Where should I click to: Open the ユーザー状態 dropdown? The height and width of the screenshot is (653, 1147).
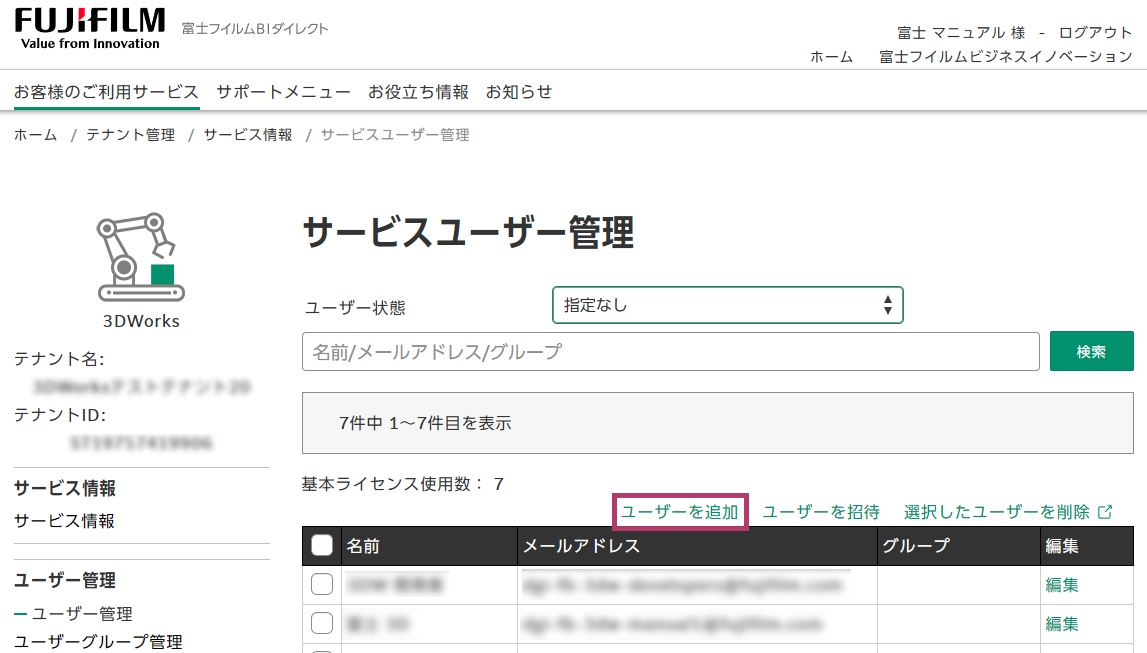[x=727, y=305]
